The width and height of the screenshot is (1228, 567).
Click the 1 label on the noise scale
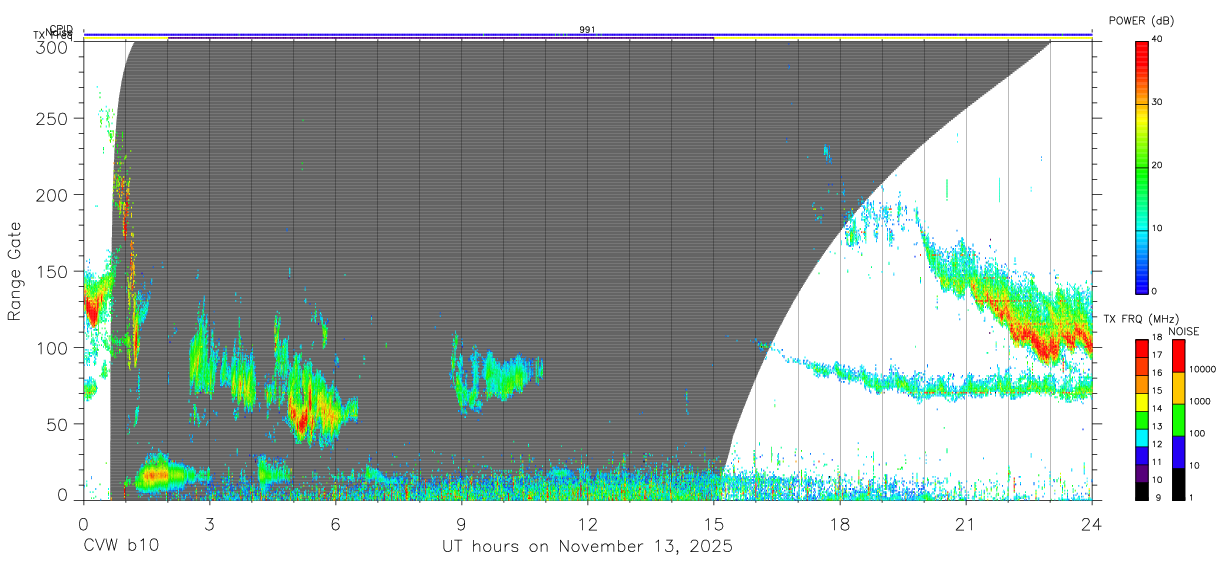point(1190,498)
